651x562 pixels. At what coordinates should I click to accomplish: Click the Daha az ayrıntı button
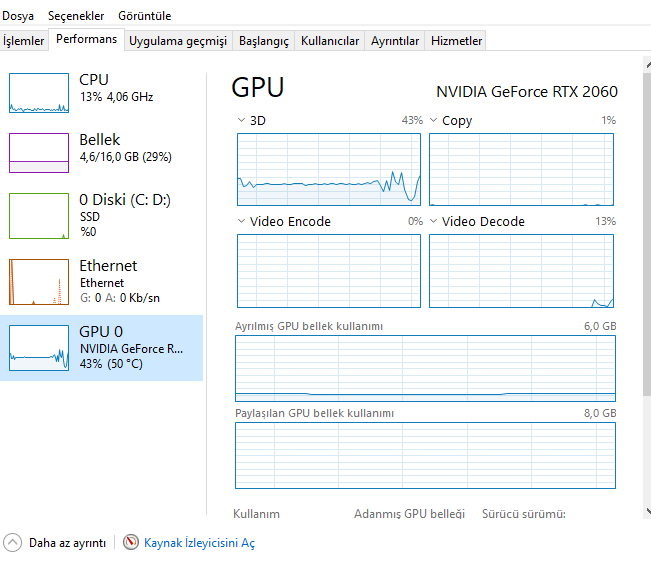tap(67, 543)
